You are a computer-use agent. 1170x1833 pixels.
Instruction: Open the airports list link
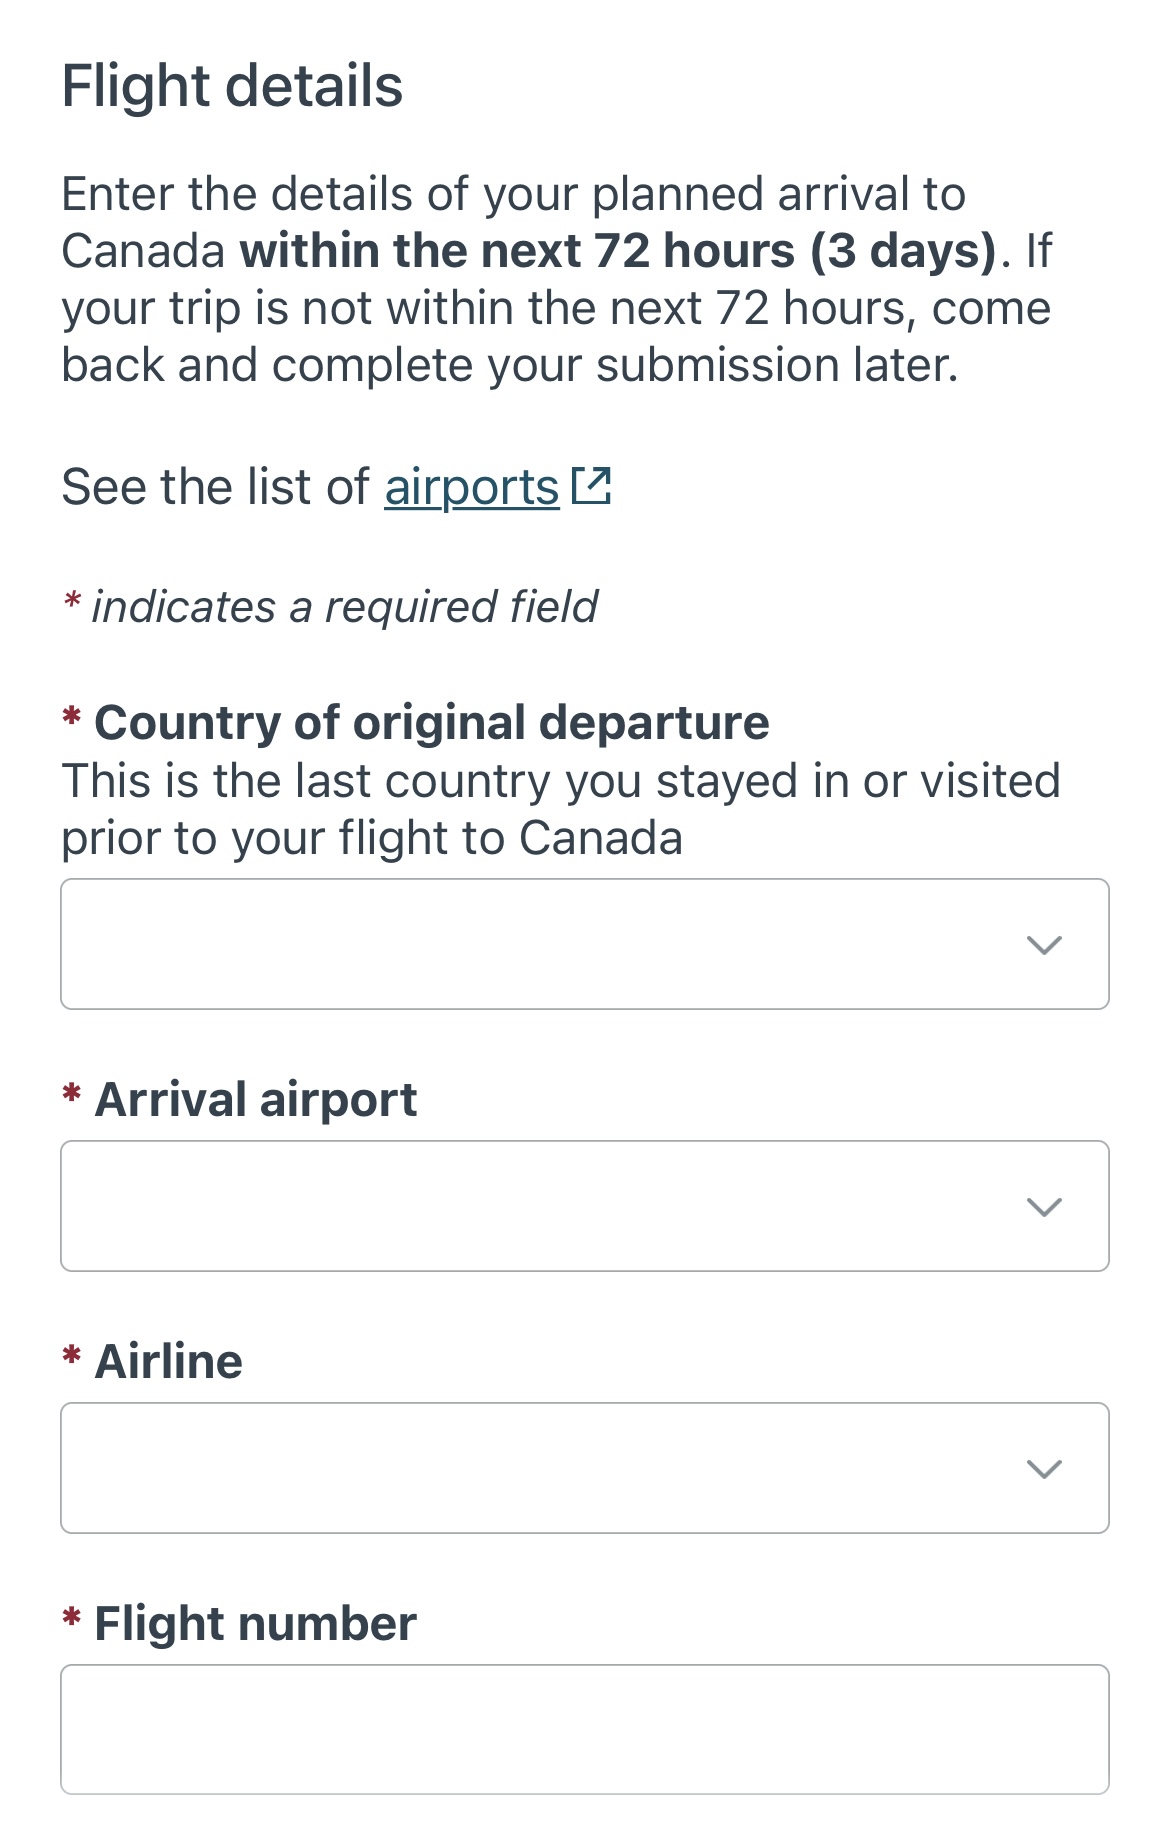(x=471, y=488)
